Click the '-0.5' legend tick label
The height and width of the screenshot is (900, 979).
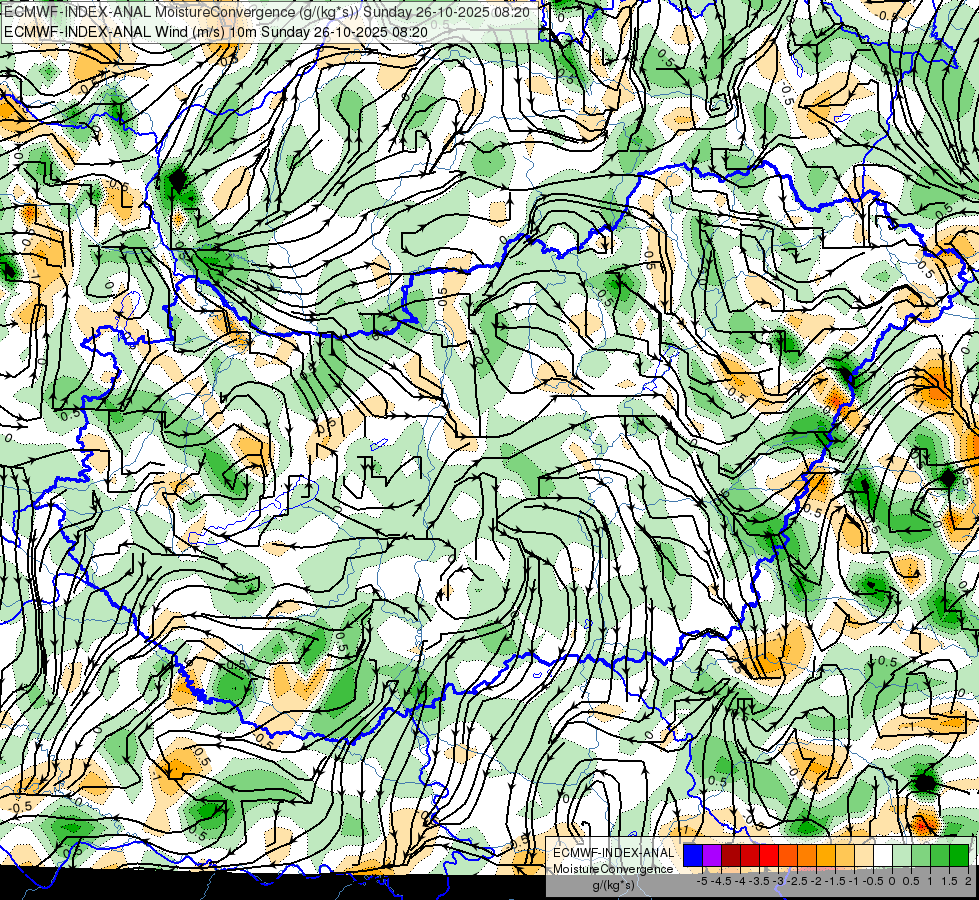(873, 881)
